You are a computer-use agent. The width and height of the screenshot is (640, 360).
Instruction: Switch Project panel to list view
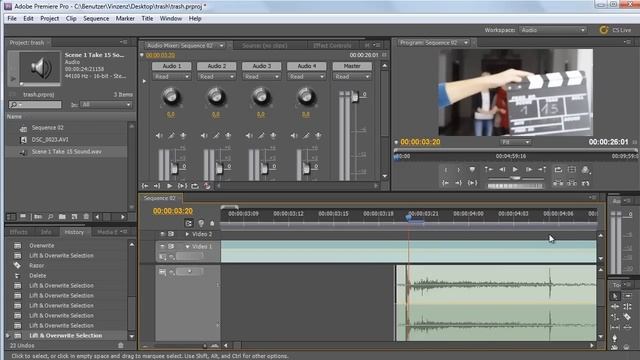tap(11, 217)
